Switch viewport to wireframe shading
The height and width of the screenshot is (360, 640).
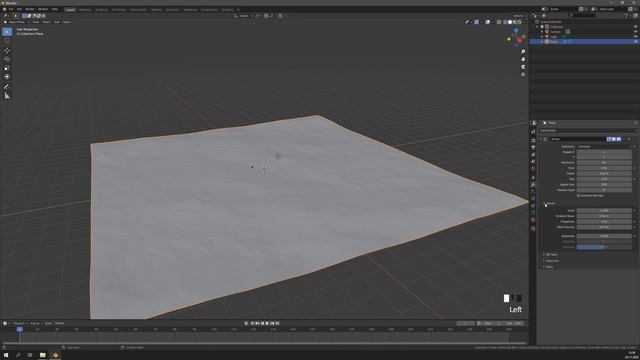pos(505,22)
